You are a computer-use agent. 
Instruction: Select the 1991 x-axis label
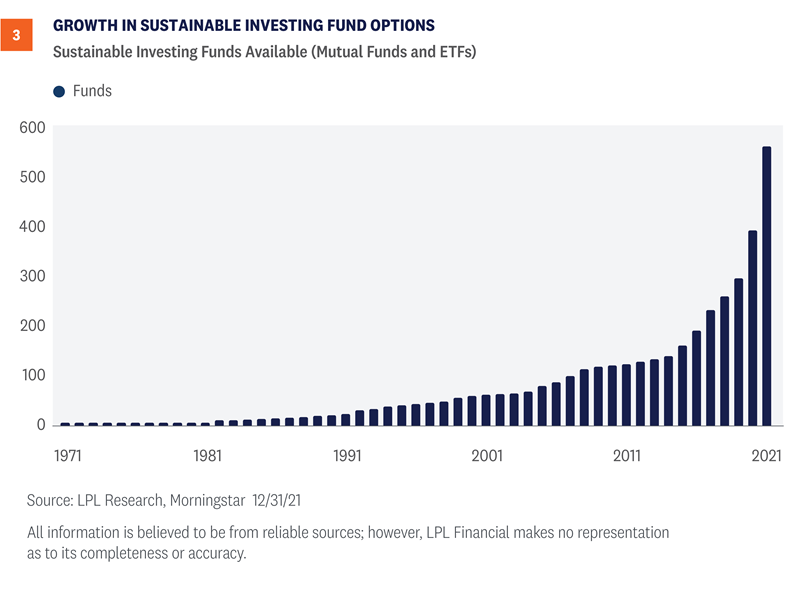point(346,456)
